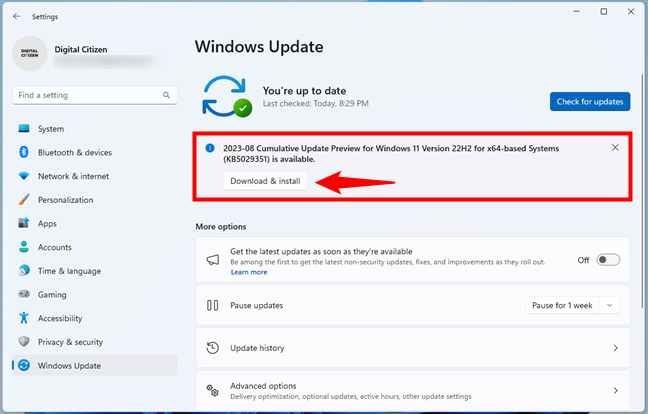Dismiss the cumulative update notification
The width and height of the screenshot is (648, 414).
[x=615, y=148]
